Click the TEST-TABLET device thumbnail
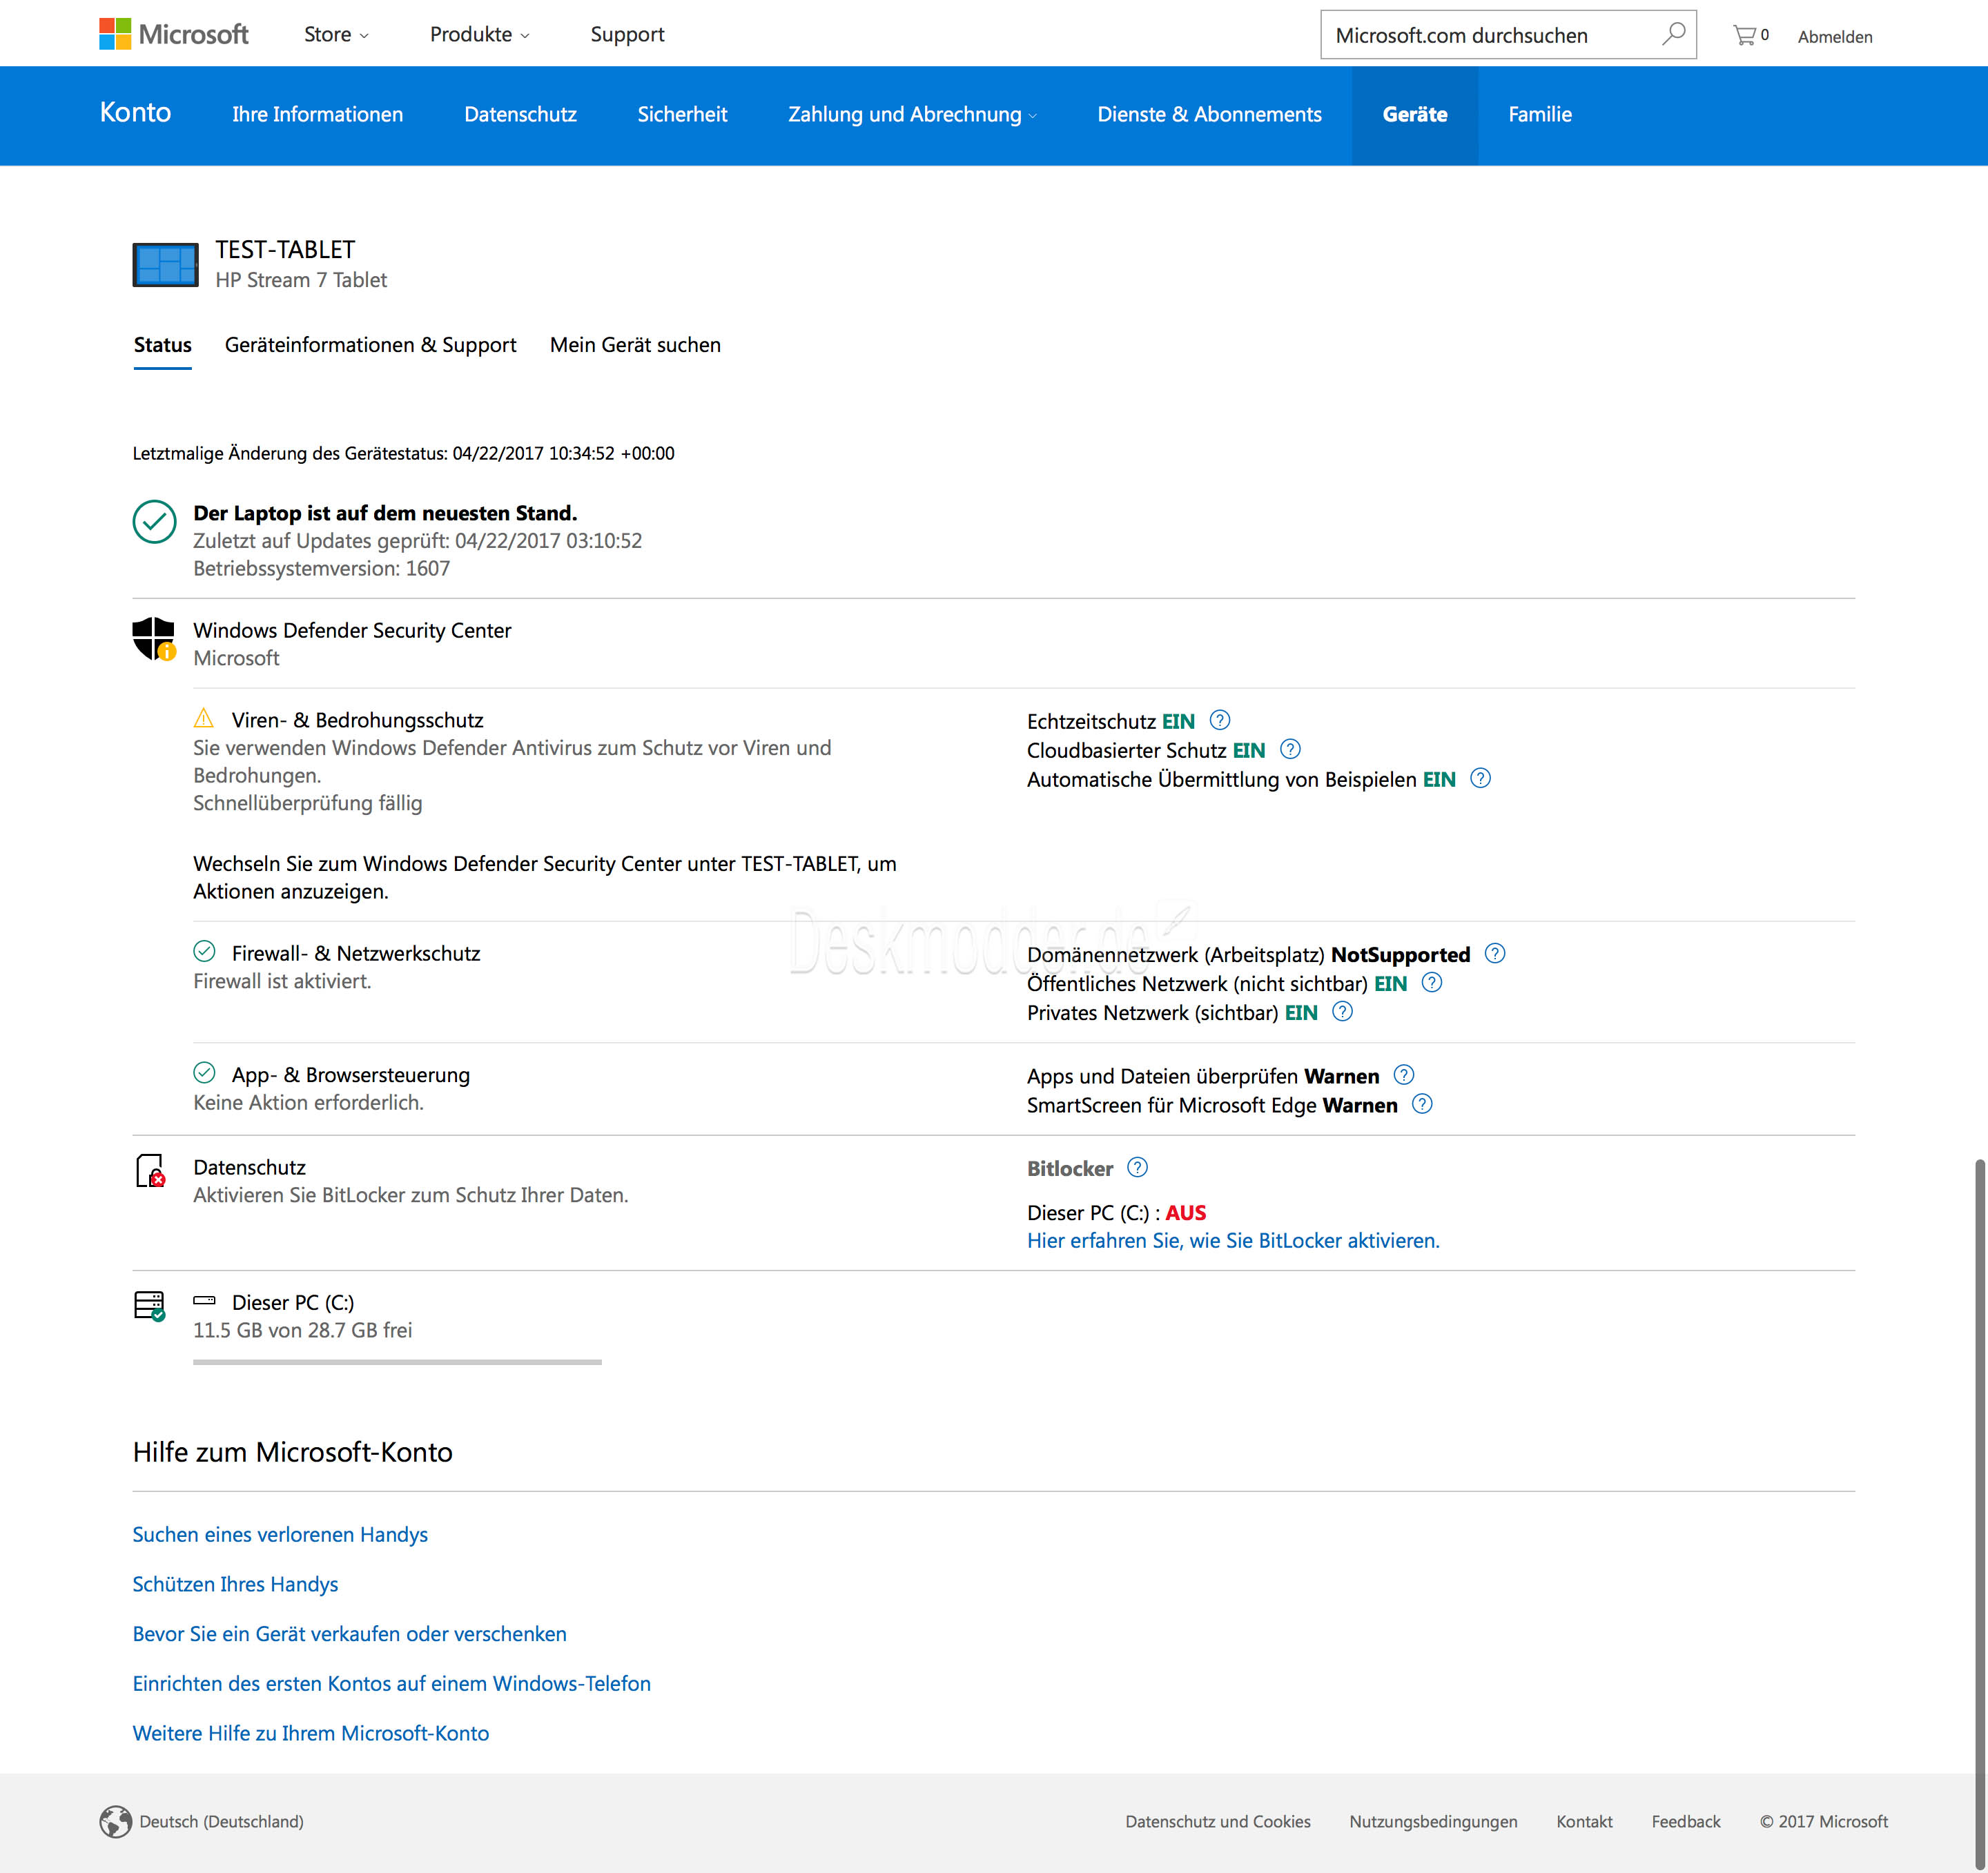 point(165,264)
